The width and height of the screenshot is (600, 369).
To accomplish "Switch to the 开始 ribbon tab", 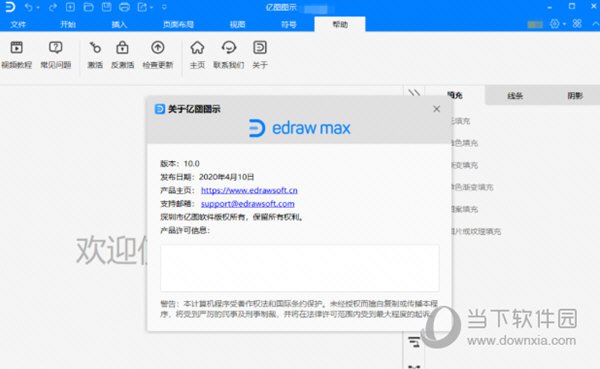I will pyautogui.click(x=68, y=24).
